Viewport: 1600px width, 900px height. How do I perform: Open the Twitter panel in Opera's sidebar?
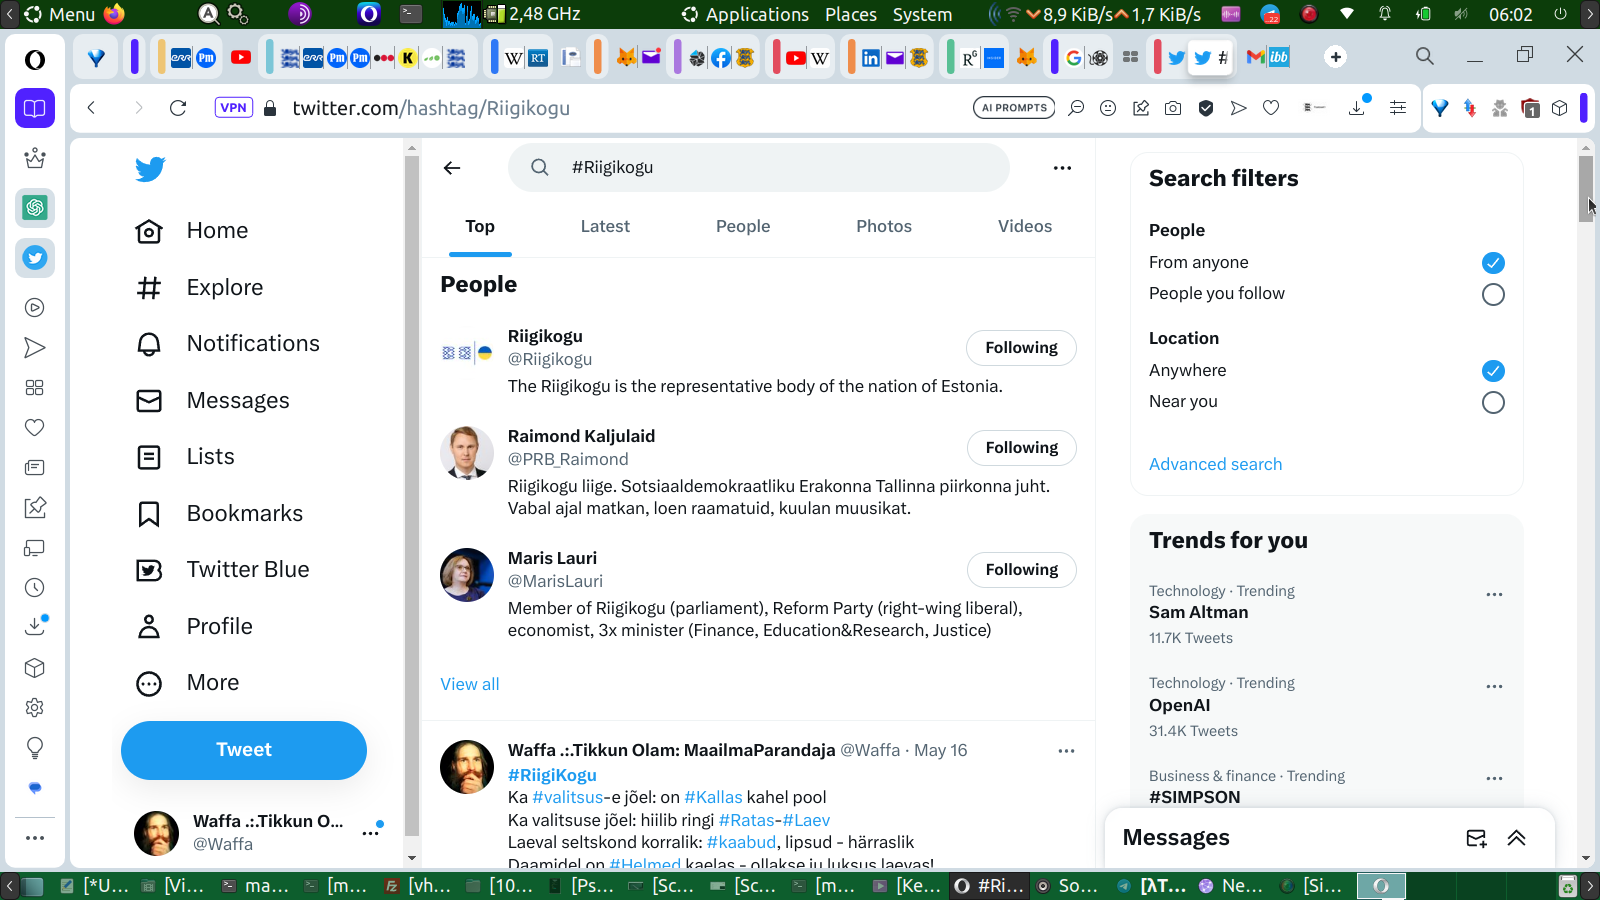35,258
